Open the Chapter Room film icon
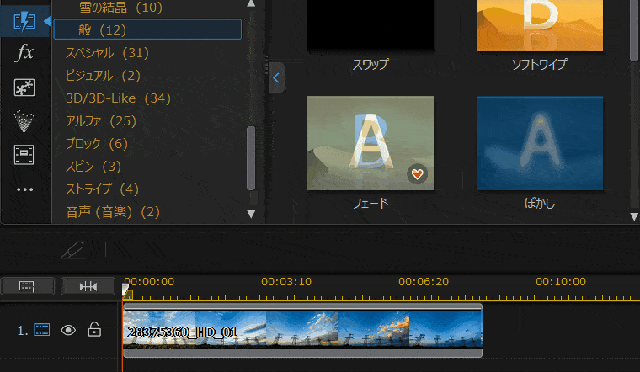 click(24, 155)
